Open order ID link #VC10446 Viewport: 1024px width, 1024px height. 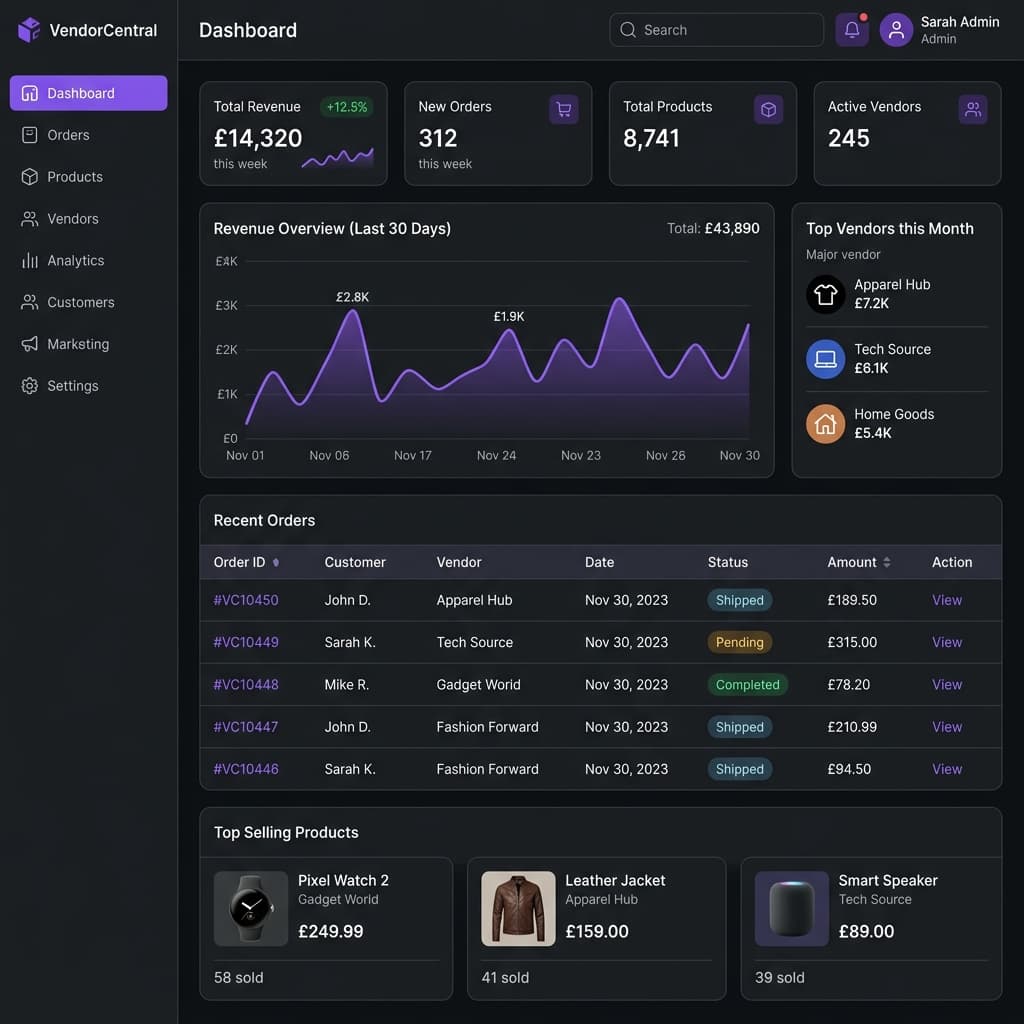(x=246, y=769)
